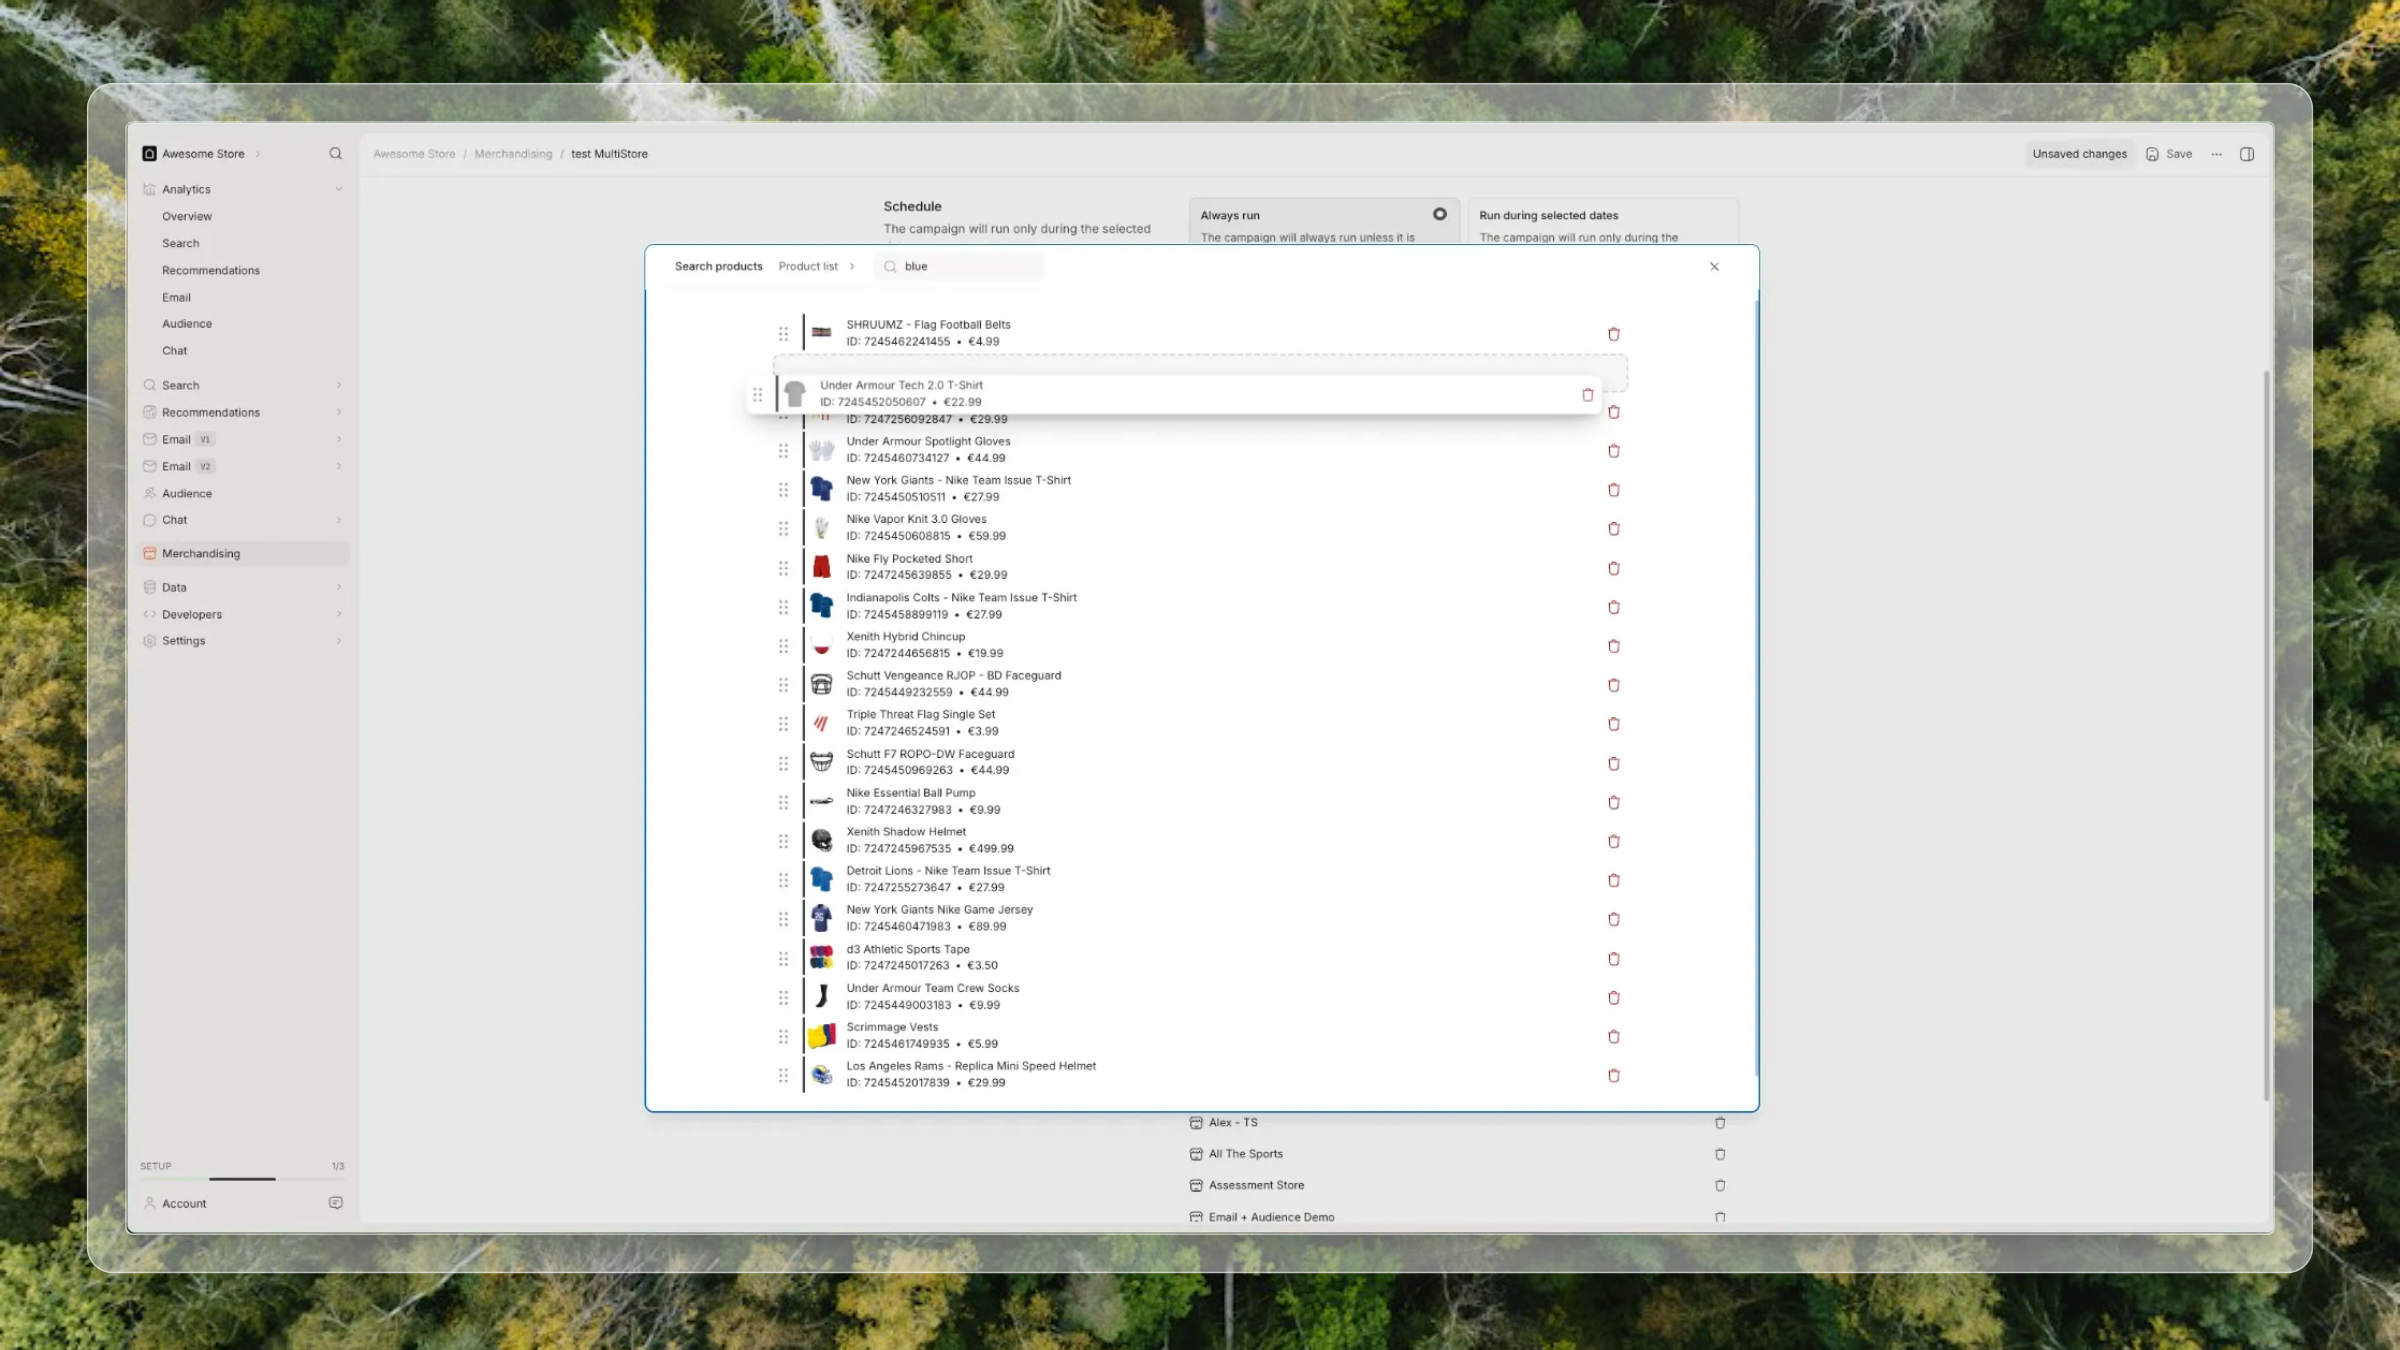
Task: Expand the Search sidebar section
Action: (339, 385)
